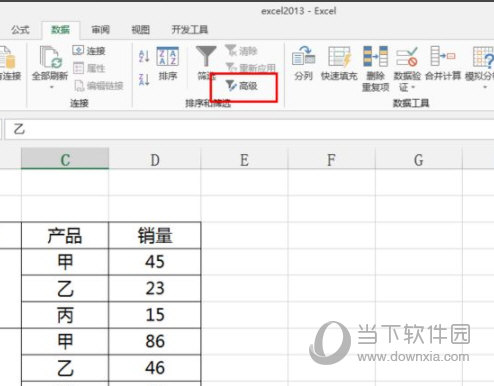The image size is (494, 386).
Task: Open the custom Sort dialog
Action: 167,63
